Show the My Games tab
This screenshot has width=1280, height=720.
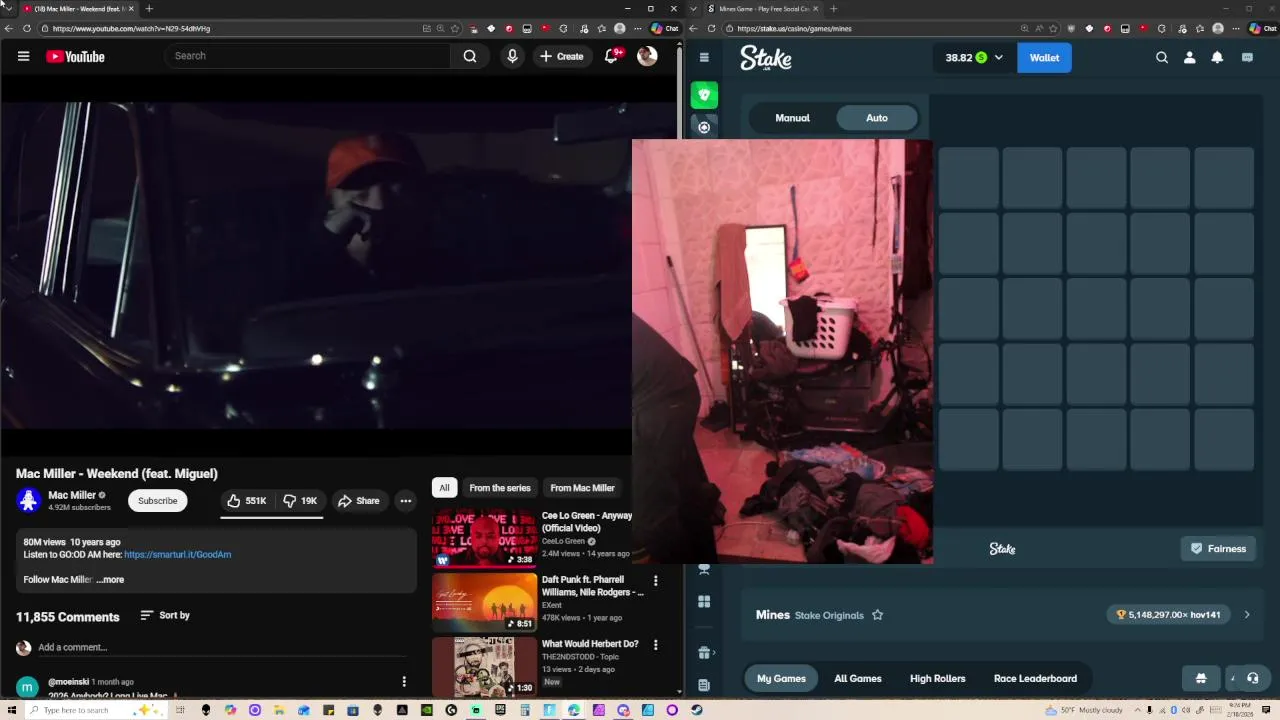point(781,678)
